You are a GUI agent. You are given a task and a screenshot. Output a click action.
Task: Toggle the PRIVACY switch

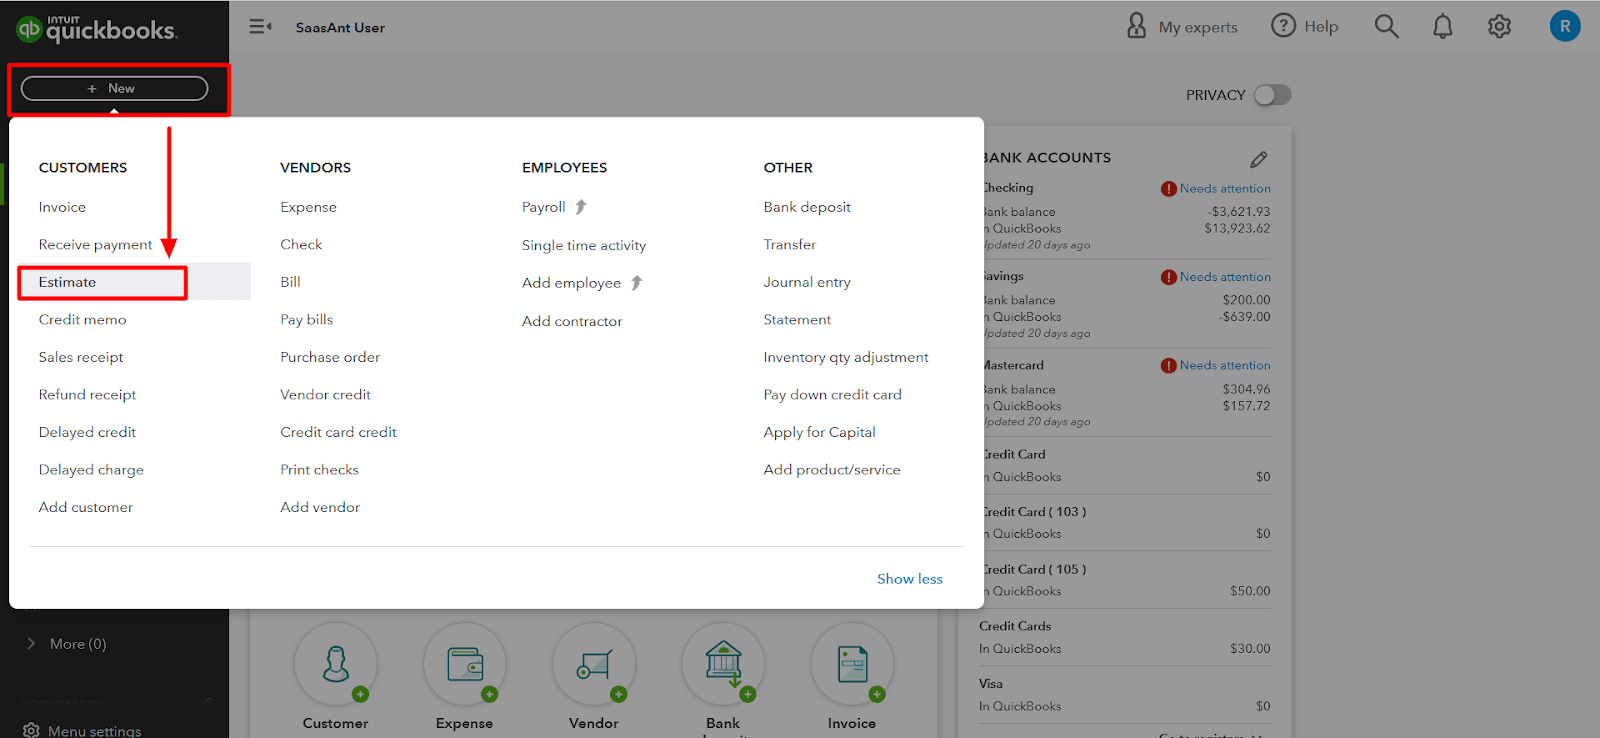click(1273, 95)
